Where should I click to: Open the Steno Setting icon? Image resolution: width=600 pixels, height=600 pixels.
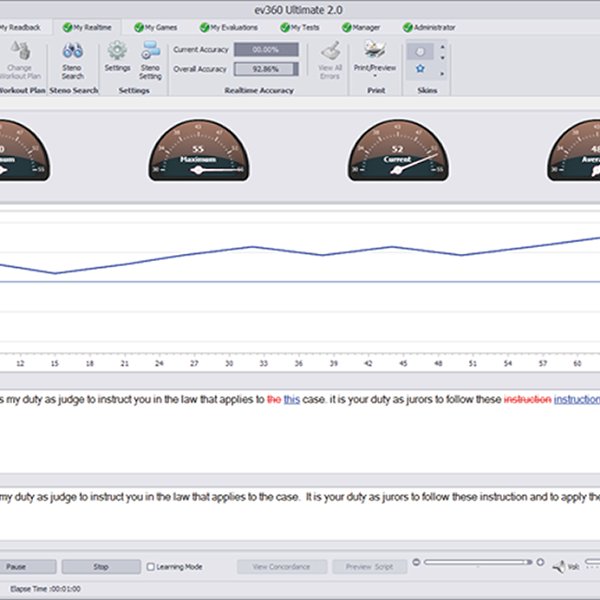coord(150,50)
